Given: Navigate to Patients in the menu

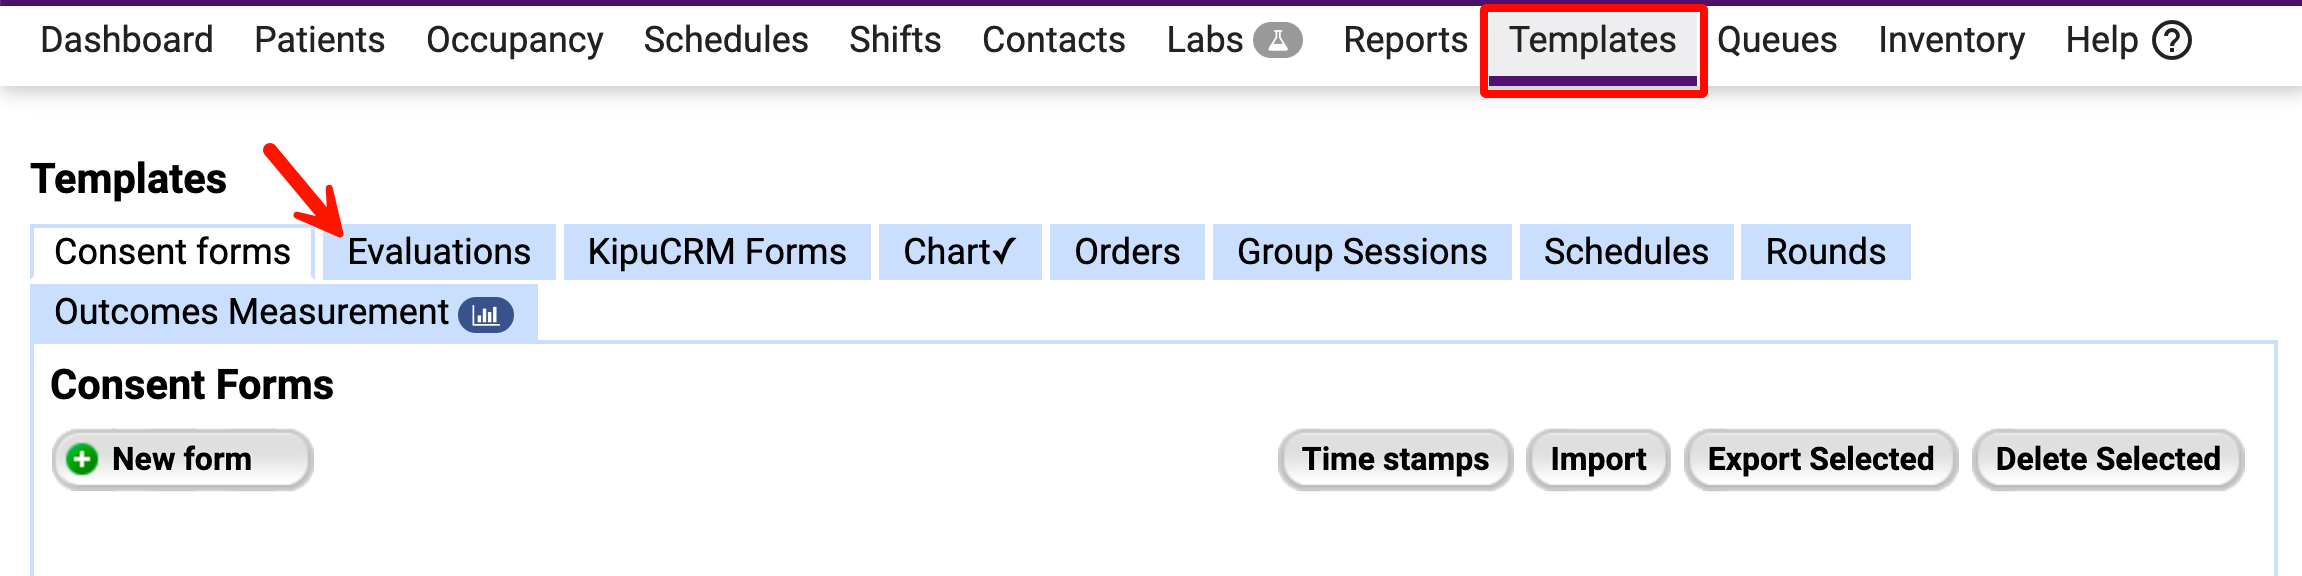Looking at the screenshot, I should tap(319, 40).
